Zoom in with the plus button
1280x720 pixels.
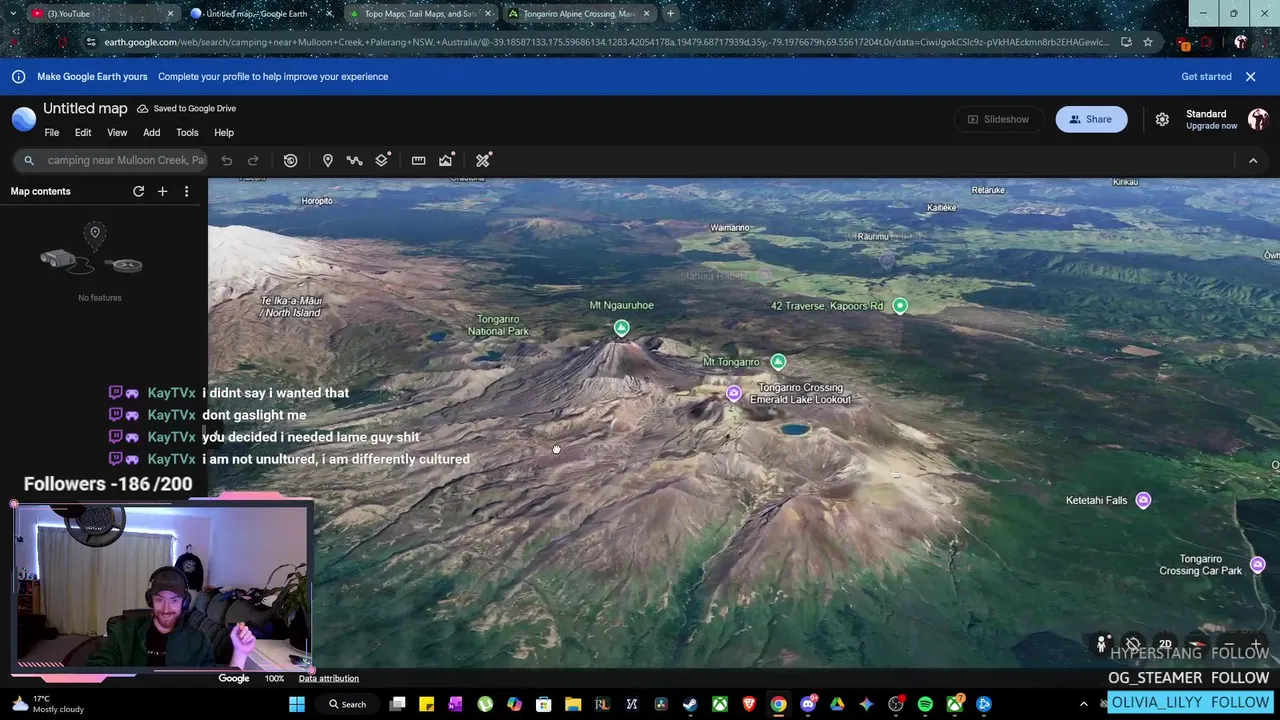(1256, 645)
